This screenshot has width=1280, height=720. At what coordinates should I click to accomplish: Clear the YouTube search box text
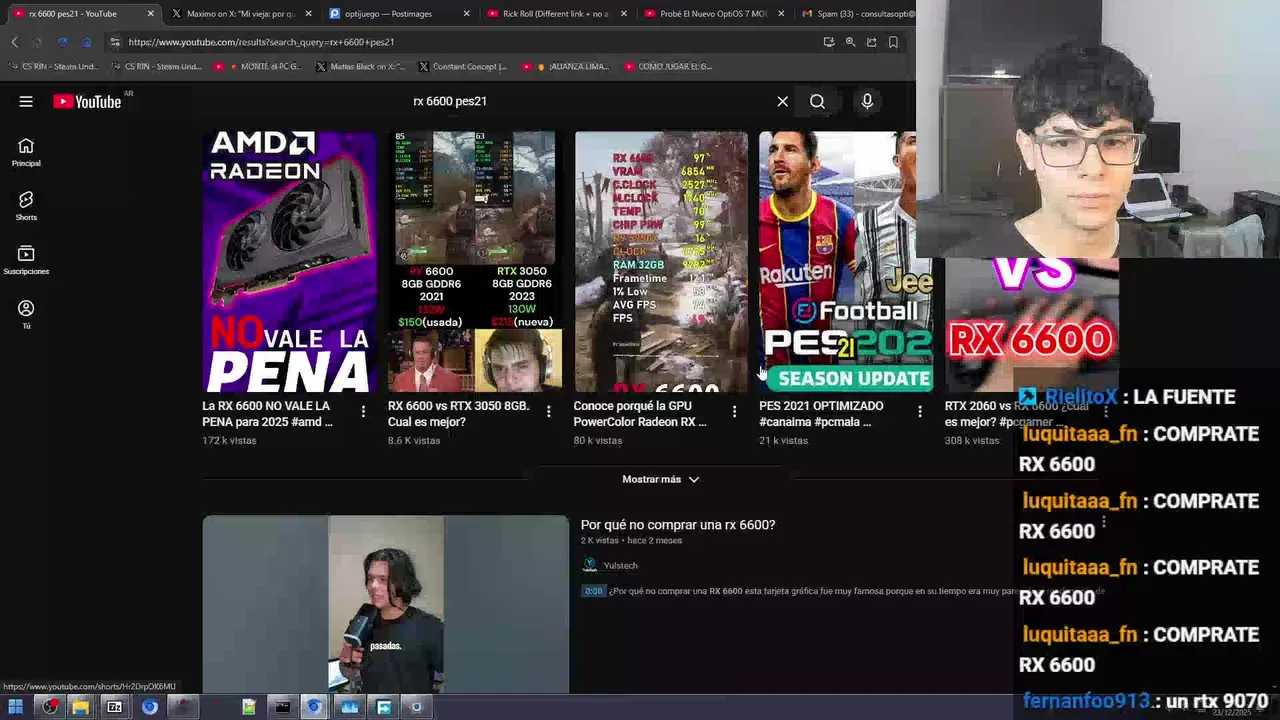[783, 101]
